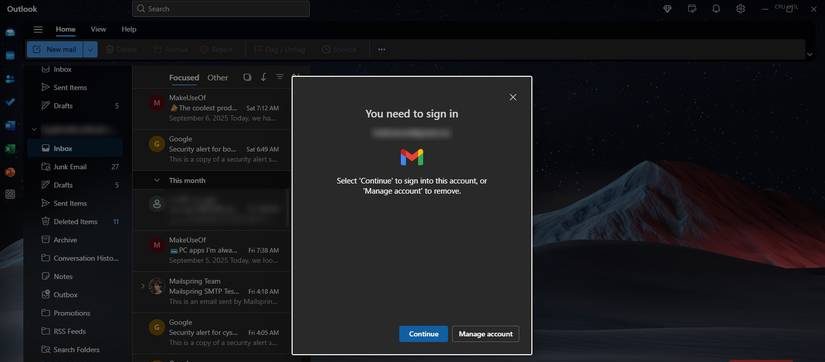Open MakeUseOf email 'The coolest prod...'
The image size is (825, 362).
pos(211,108)
